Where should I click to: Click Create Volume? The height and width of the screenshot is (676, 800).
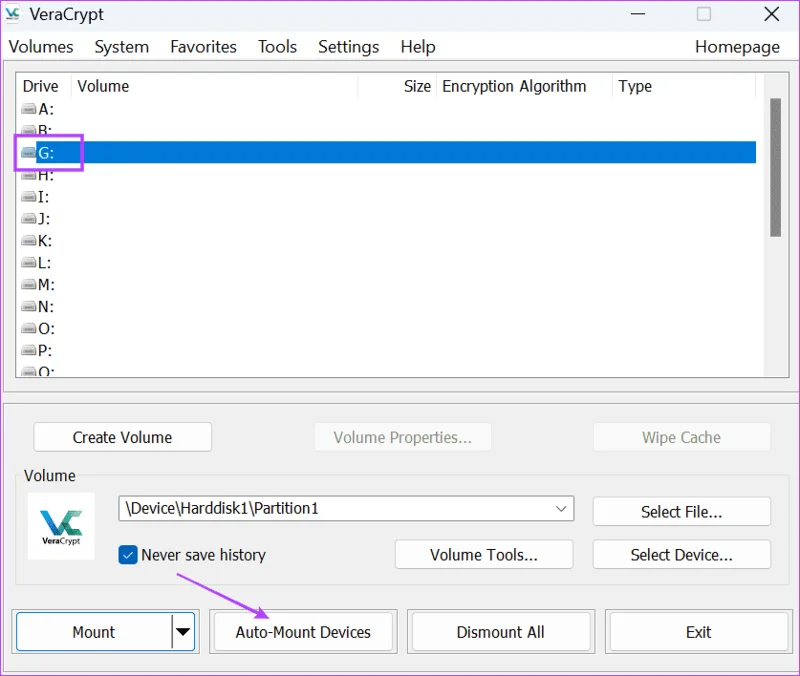point(122,437)
